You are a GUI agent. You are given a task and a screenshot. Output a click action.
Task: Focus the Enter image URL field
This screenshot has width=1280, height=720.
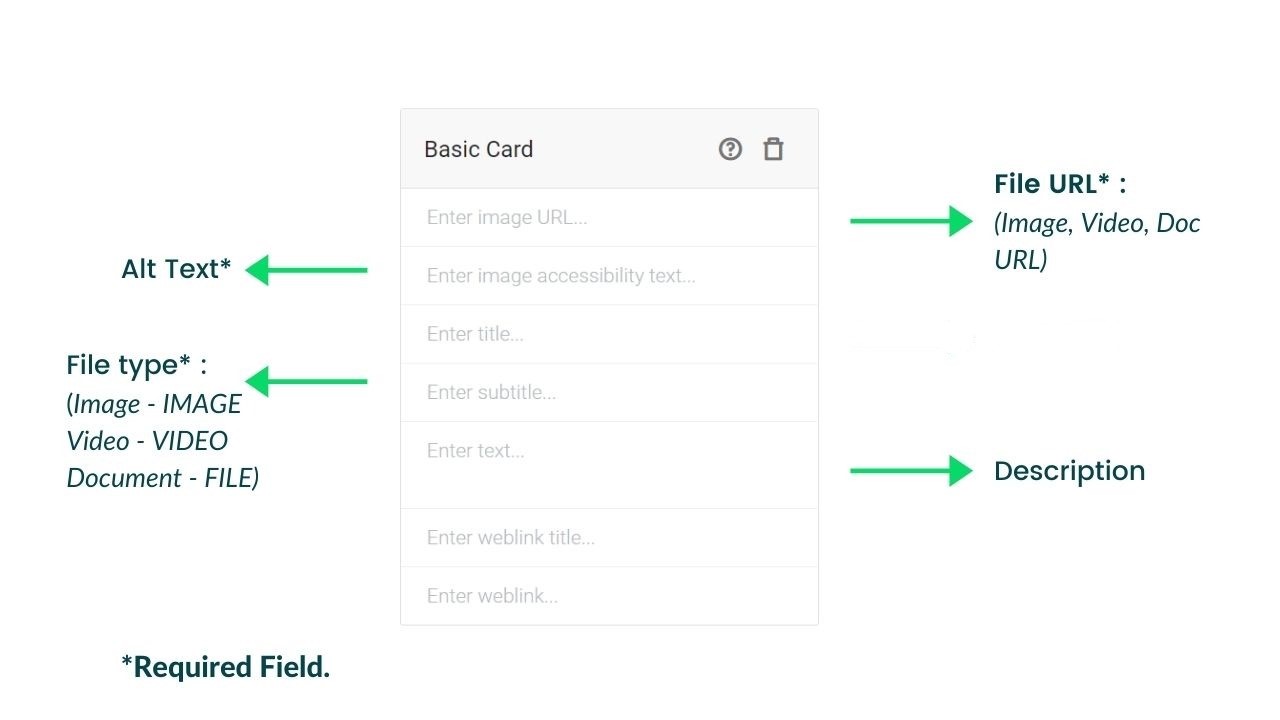click(x=609, y=217)
